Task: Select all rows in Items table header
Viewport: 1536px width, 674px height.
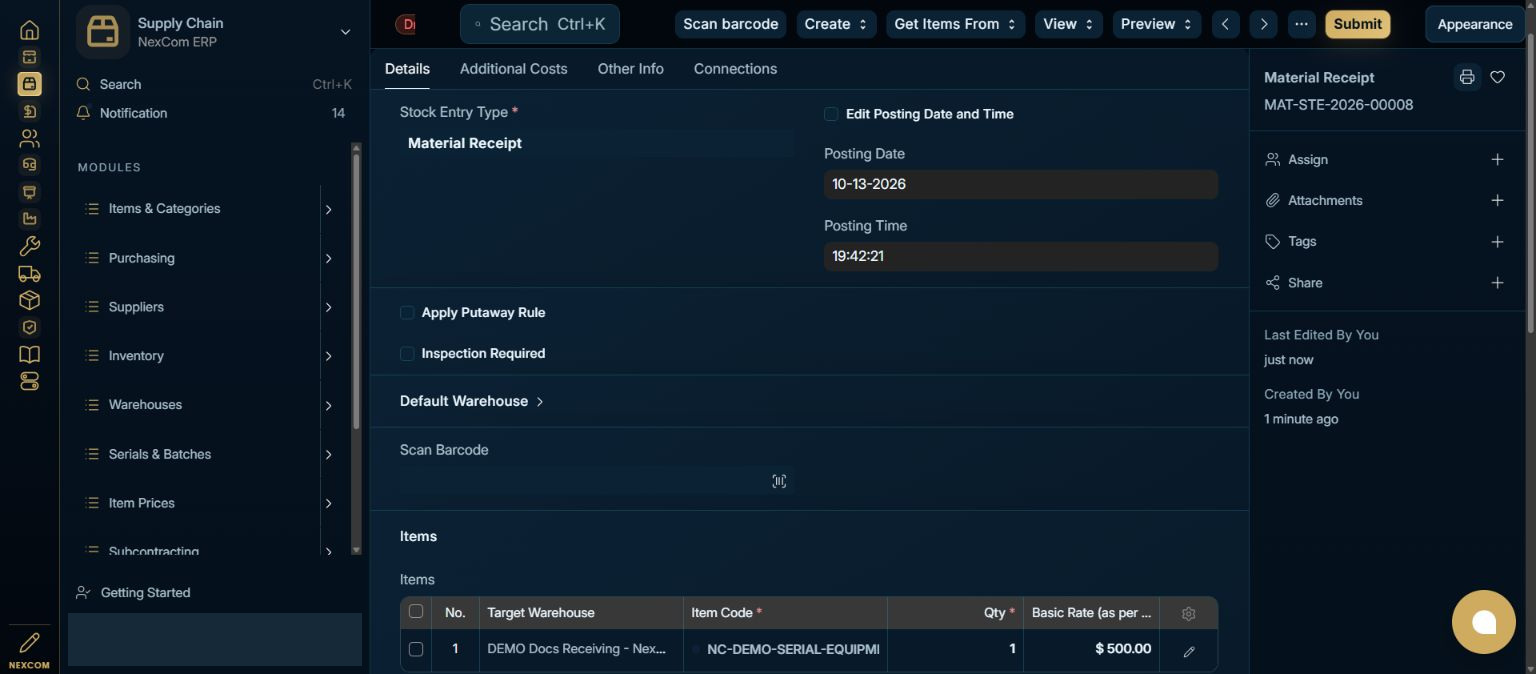Action: click(416, 611)
